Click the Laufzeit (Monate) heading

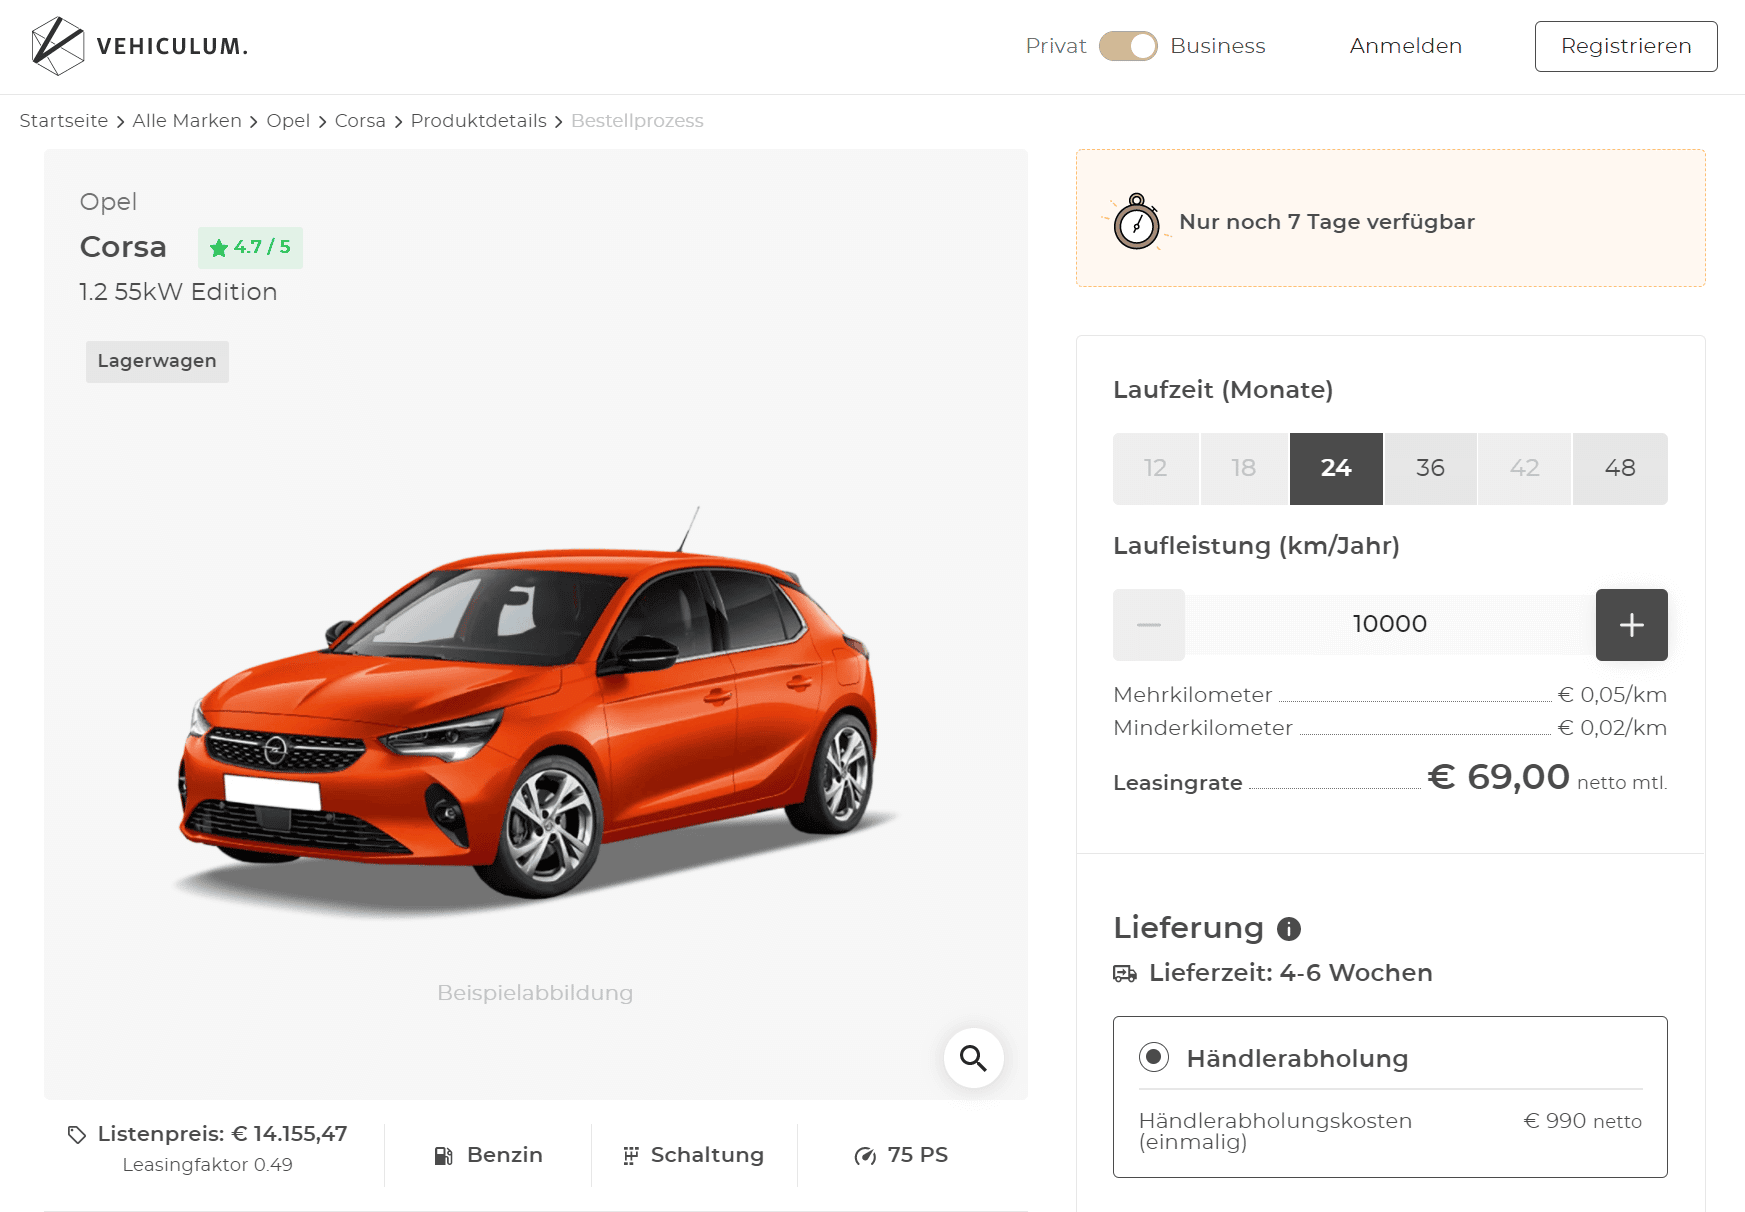(1223, 390)
